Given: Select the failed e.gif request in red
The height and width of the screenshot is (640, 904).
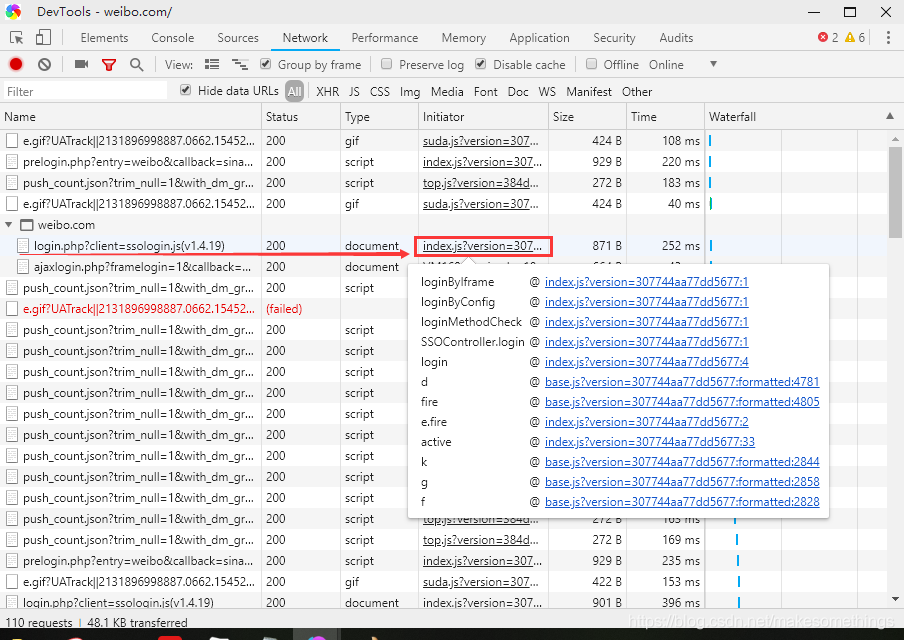Looking at the screenshot, I should coord(138,309).
